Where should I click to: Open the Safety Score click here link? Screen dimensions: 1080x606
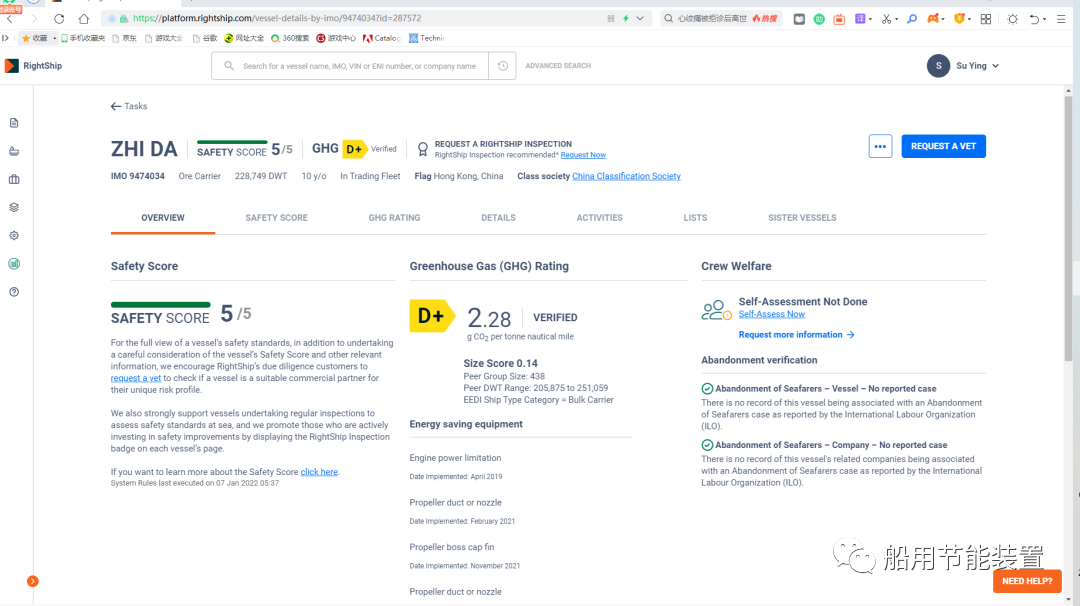coord(319,472)
